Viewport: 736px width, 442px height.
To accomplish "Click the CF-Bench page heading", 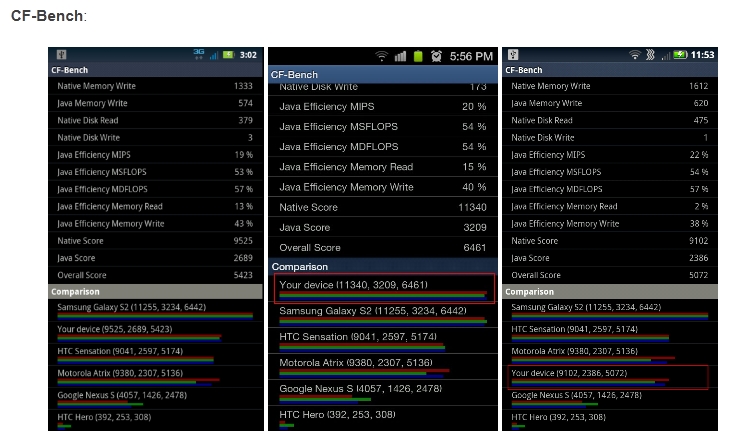I will (x=48, y=16).
